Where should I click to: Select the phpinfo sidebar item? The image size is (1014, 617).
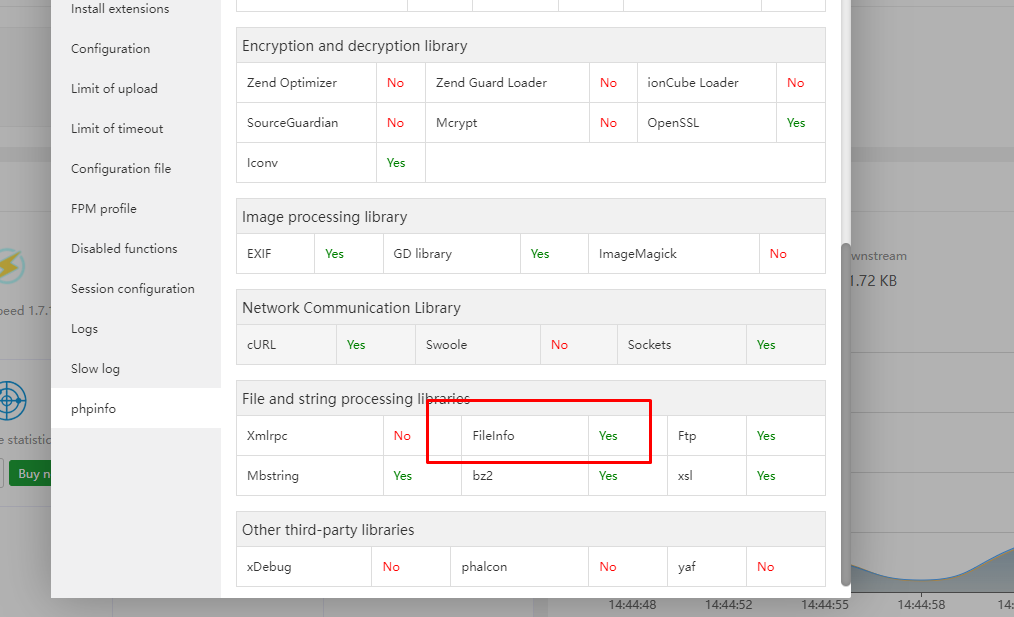pos(93,409)
